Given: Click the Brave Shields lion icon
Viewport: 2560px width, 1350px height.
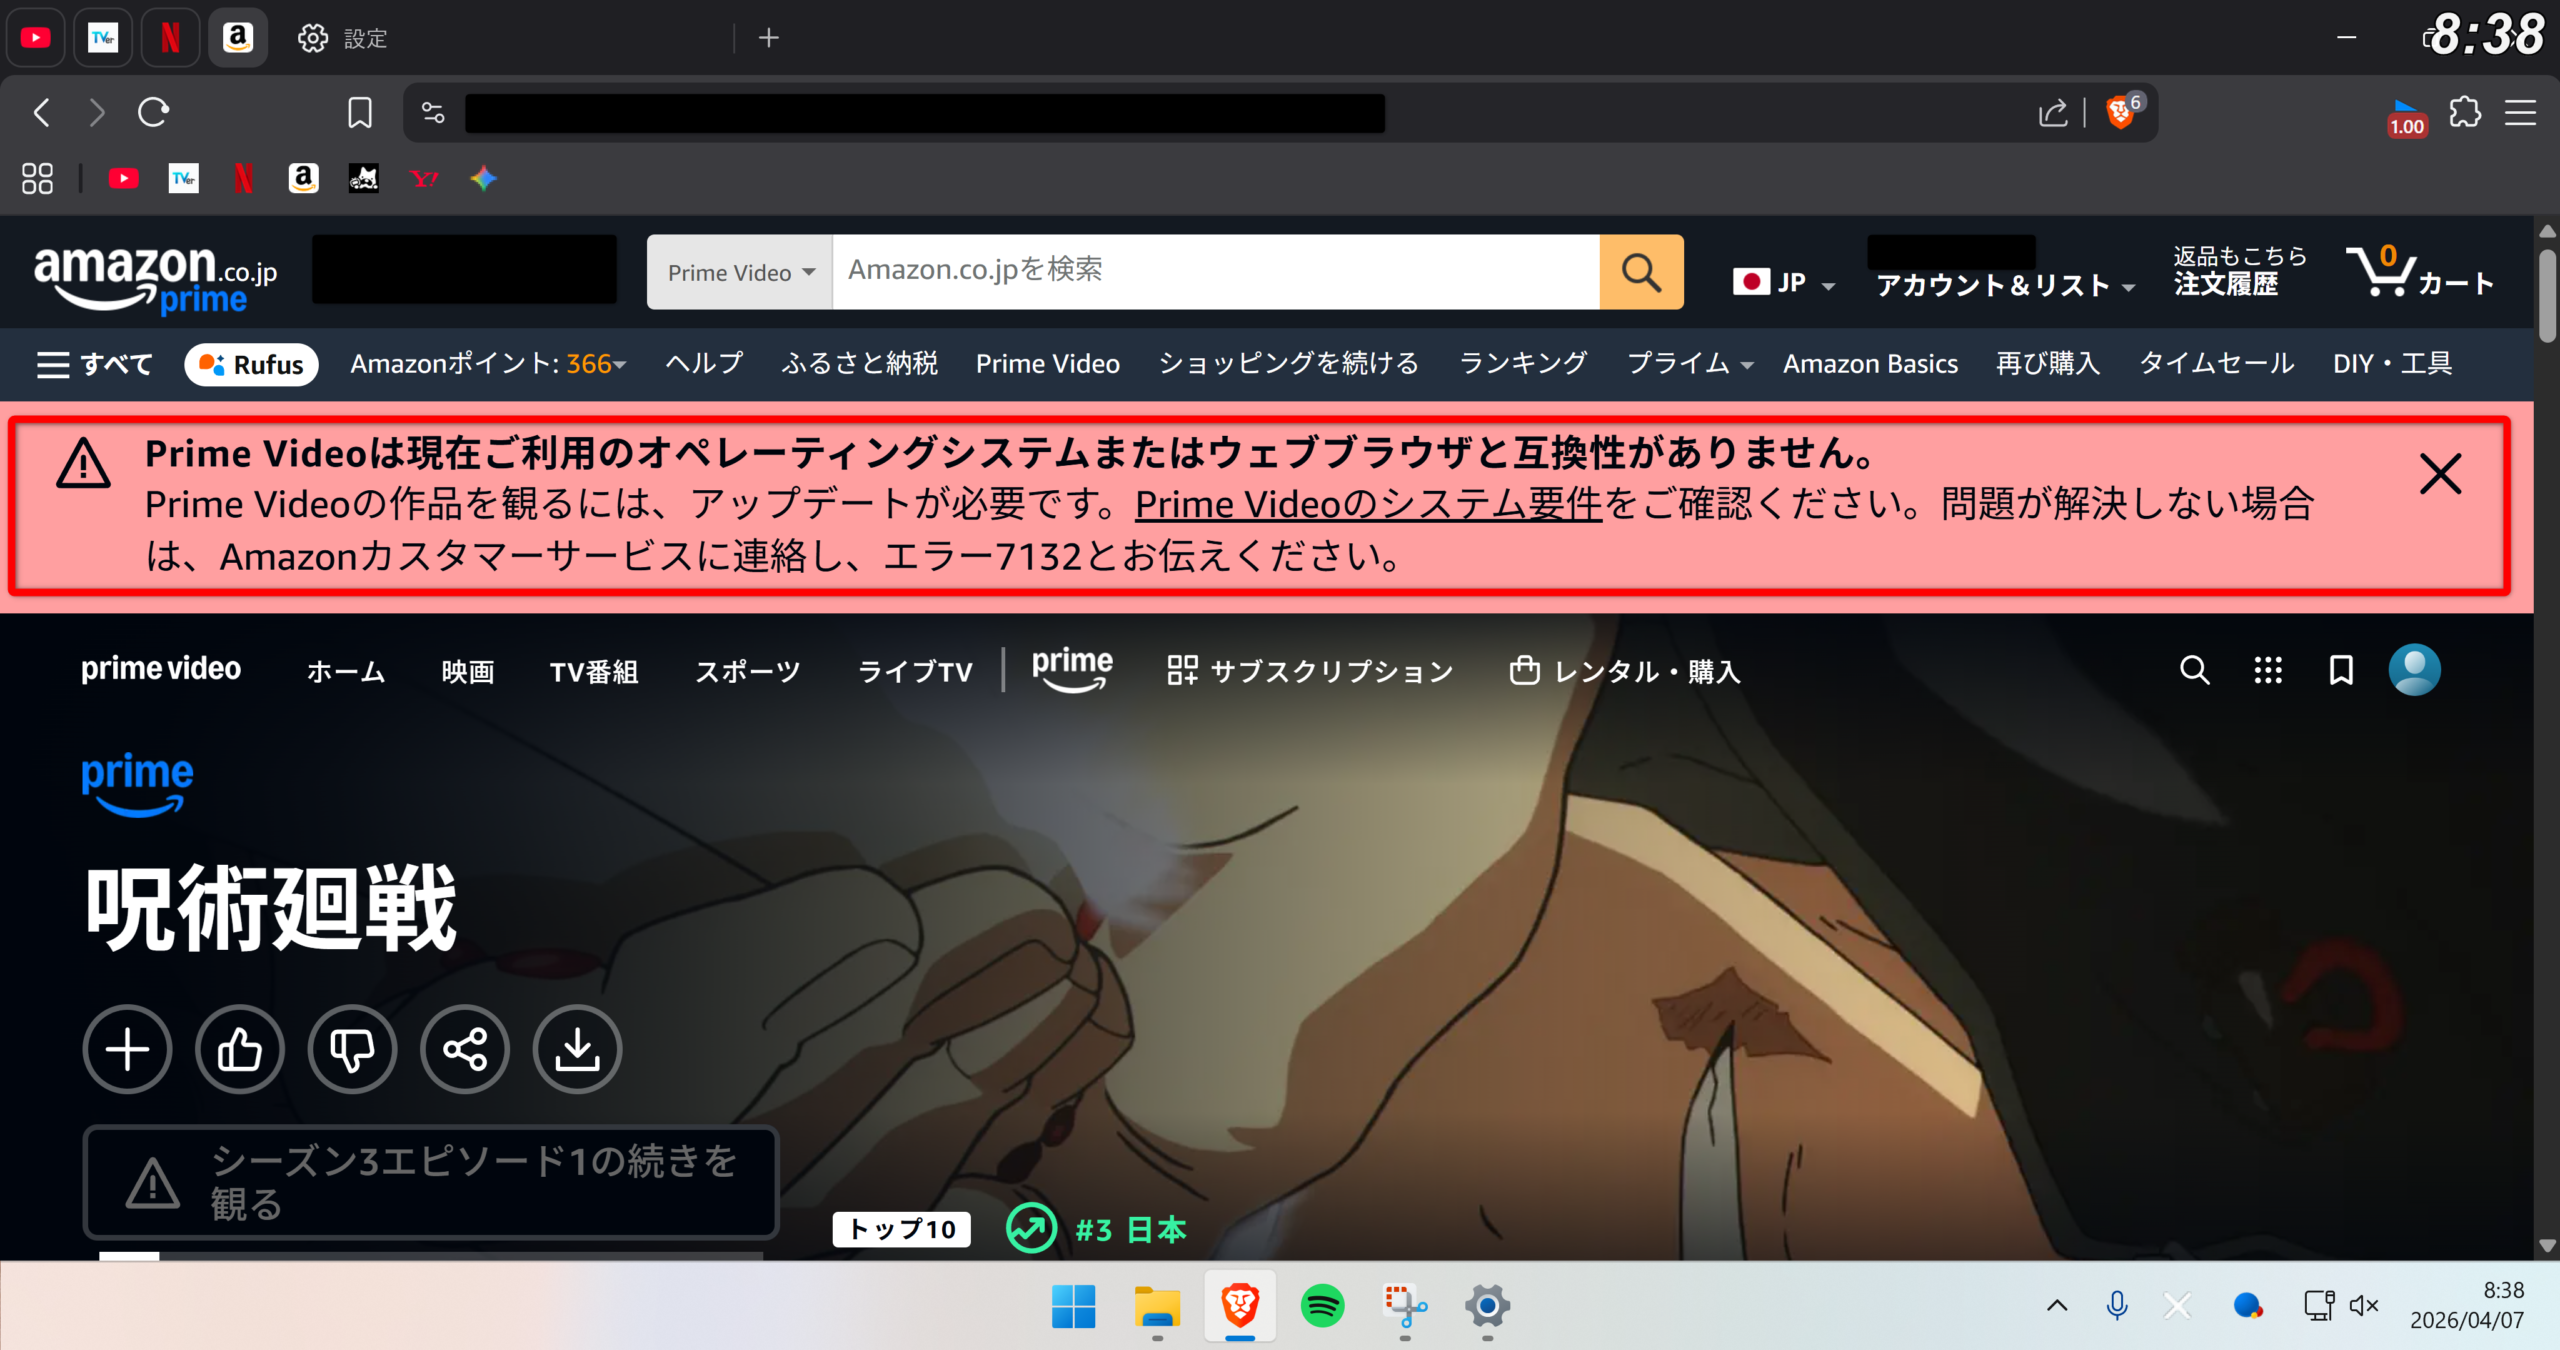Looking at the screenshot, I should click(x=2120, y=112).
